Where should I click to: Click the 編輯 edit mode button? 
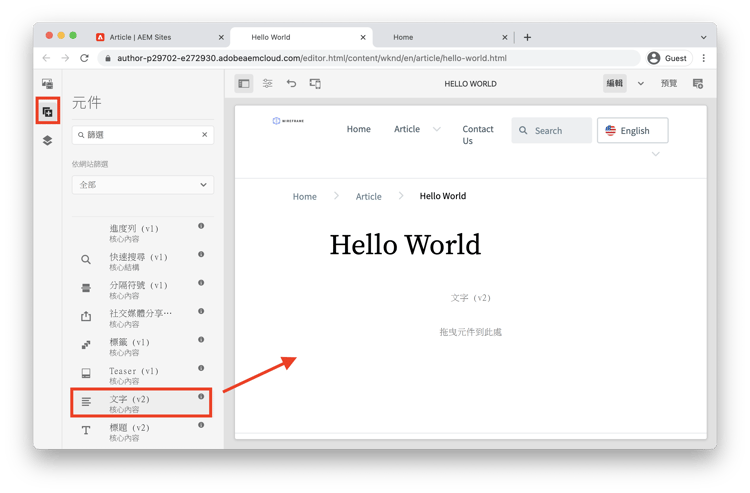coord(615,84)
